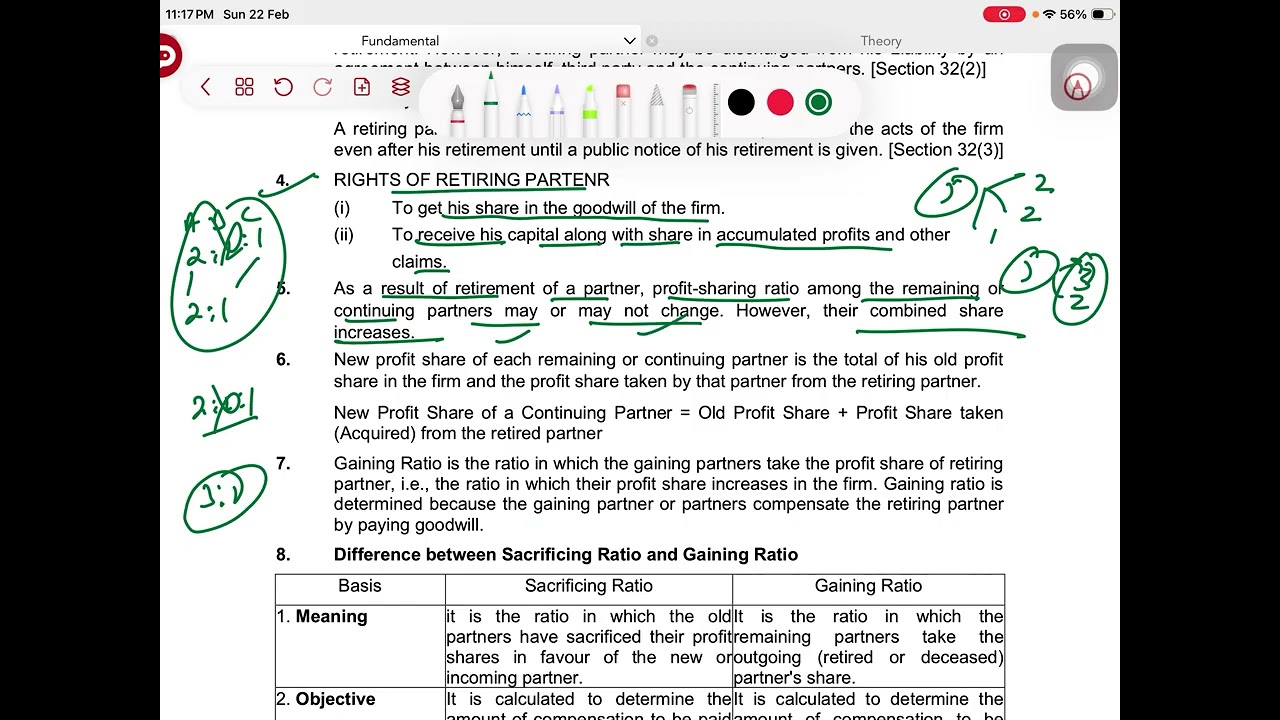Image resolution: width=1280 pixels, height=720 pixels.
Task: Open the page thumbnails grid view
Action: coord(244,87)
